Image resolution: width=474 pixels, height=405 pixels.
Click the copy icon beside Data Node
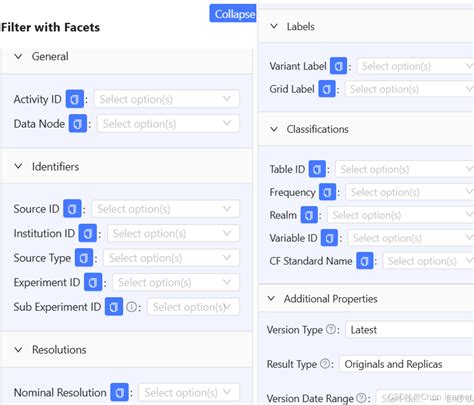click(x=78, y=124)
